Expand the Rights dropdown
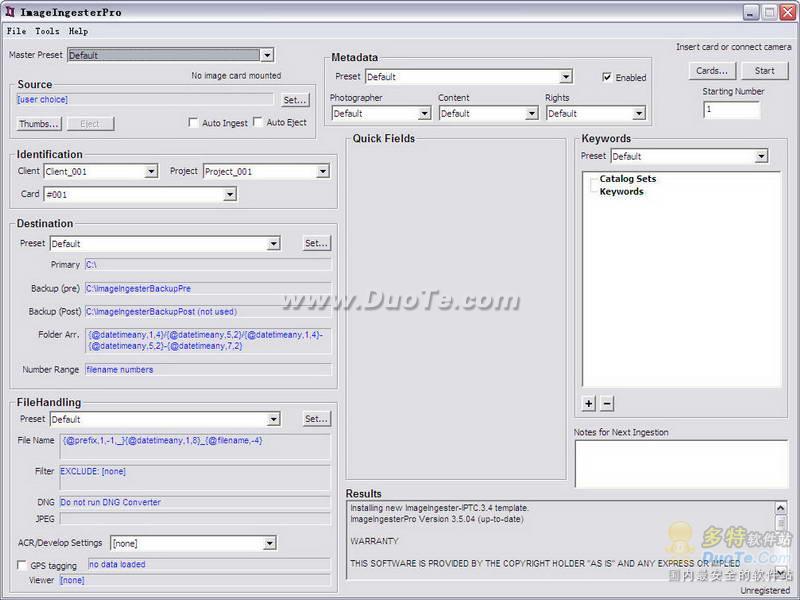Viewport: 800px width, 600px height. tap(639, 113)
